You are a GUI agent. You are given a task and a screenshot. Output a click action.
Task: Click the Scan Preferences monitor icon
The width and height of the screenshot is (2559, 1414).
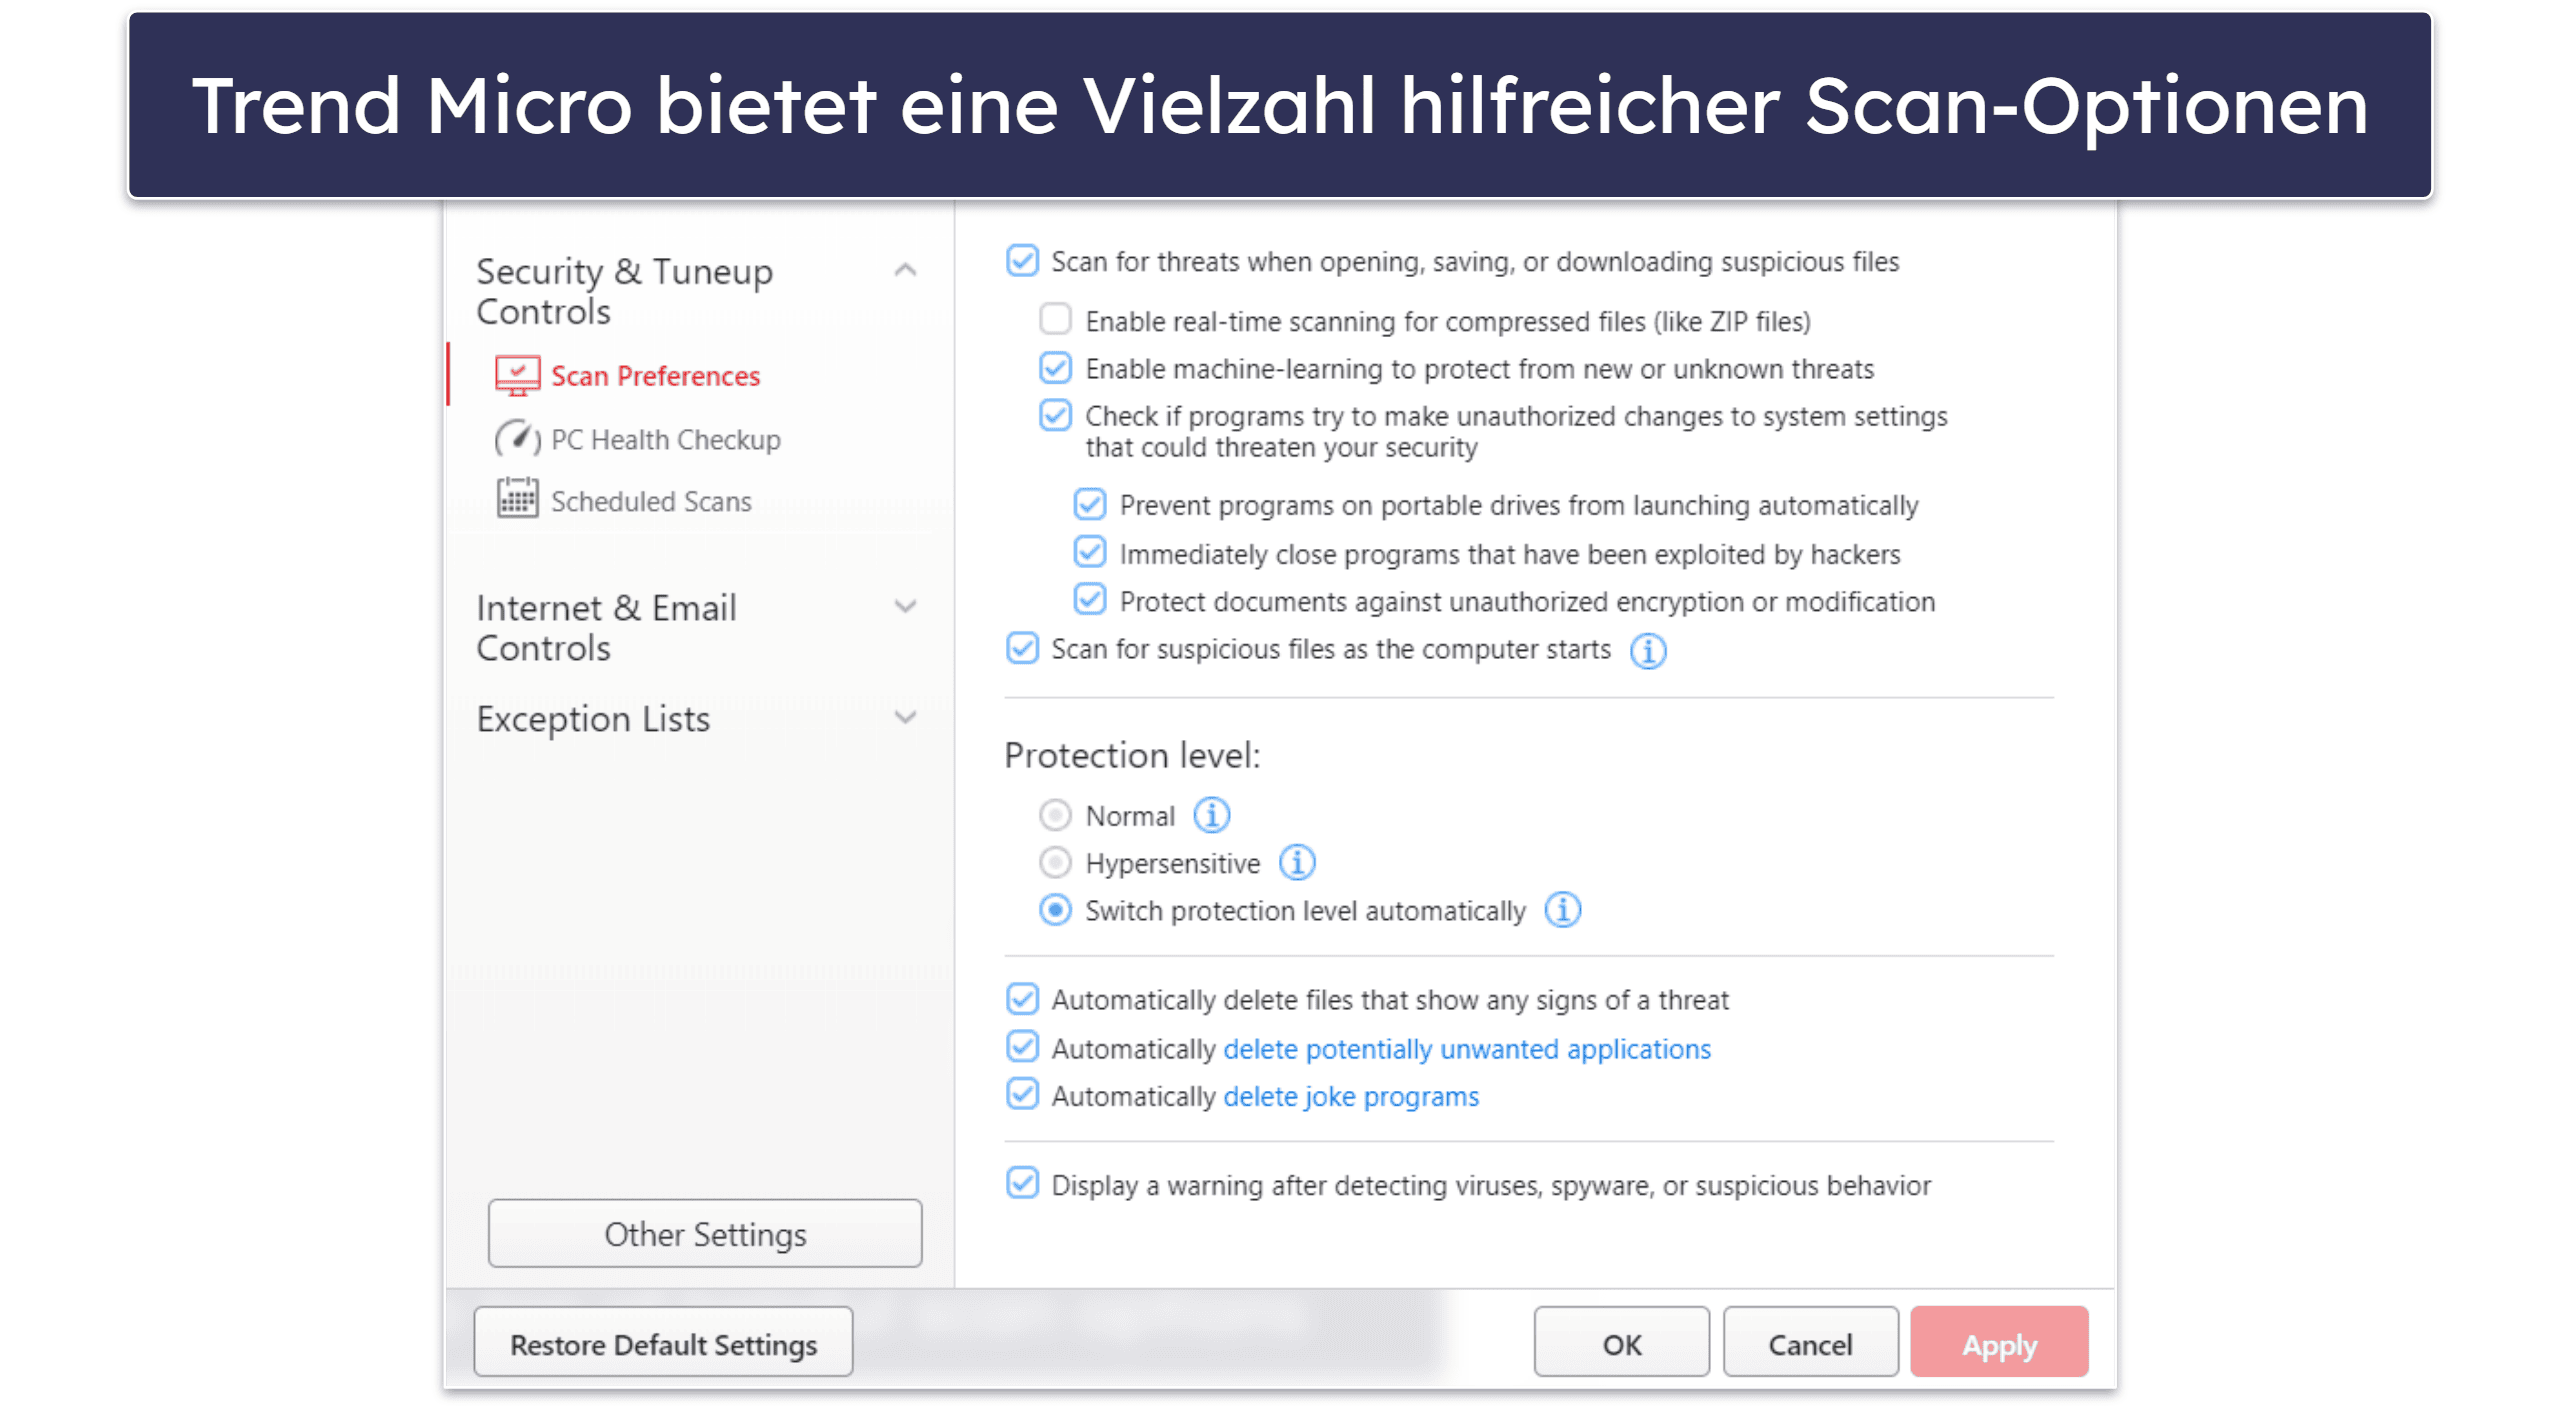pyautogui.click(x=517, y=376)
